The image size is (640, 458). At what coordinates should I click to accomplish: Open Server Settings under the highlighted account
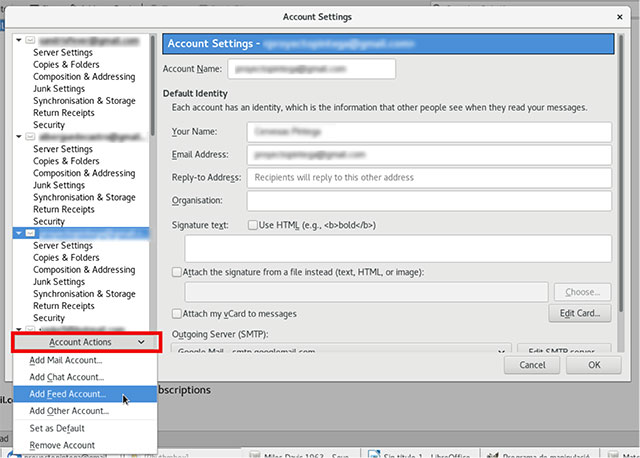click(x=63, y=245)
